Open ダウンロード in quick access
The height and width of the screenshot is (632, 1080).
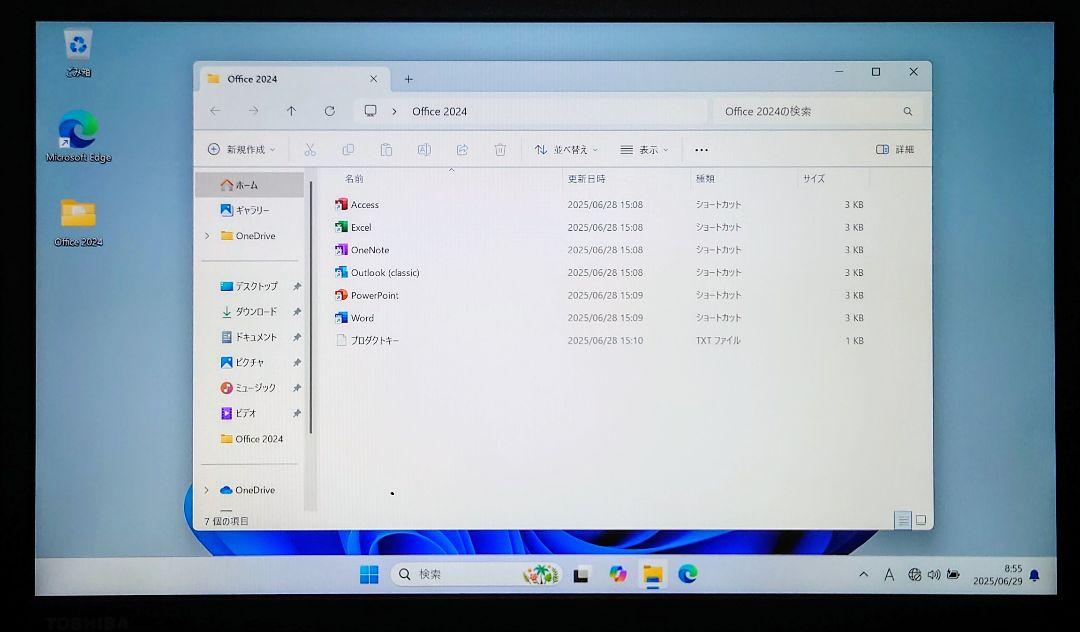pos(250,312)
